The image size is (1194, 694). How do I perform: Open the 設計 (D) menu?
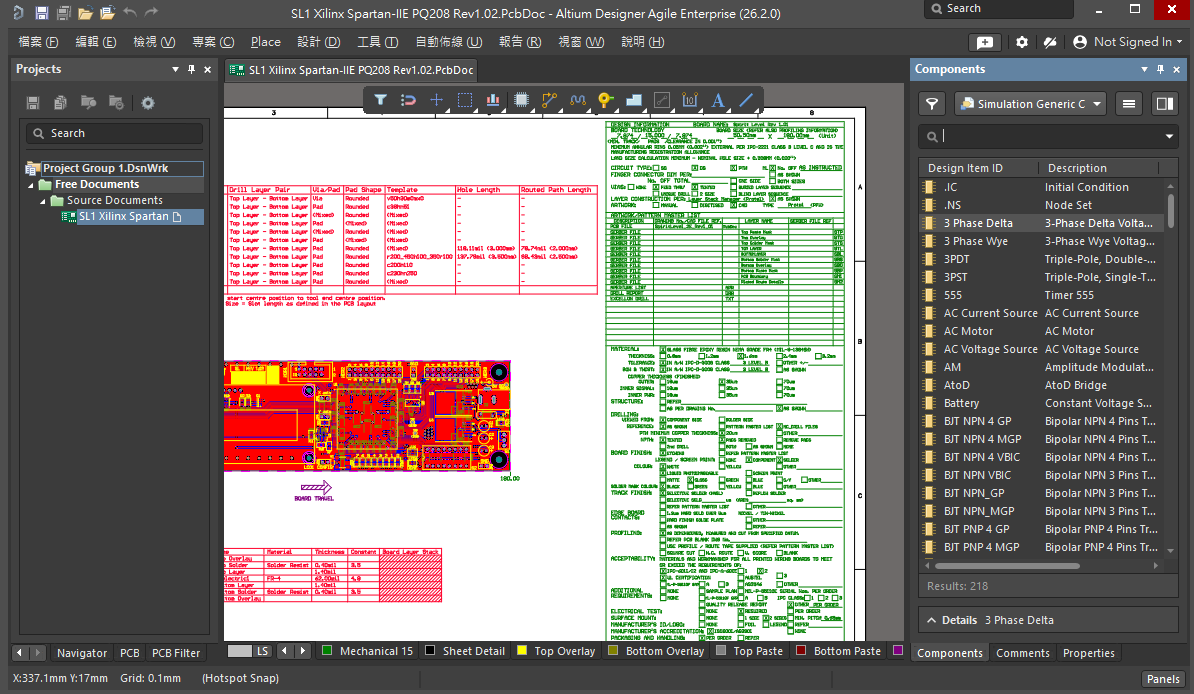pyautogui.click(x=318, y=42)
